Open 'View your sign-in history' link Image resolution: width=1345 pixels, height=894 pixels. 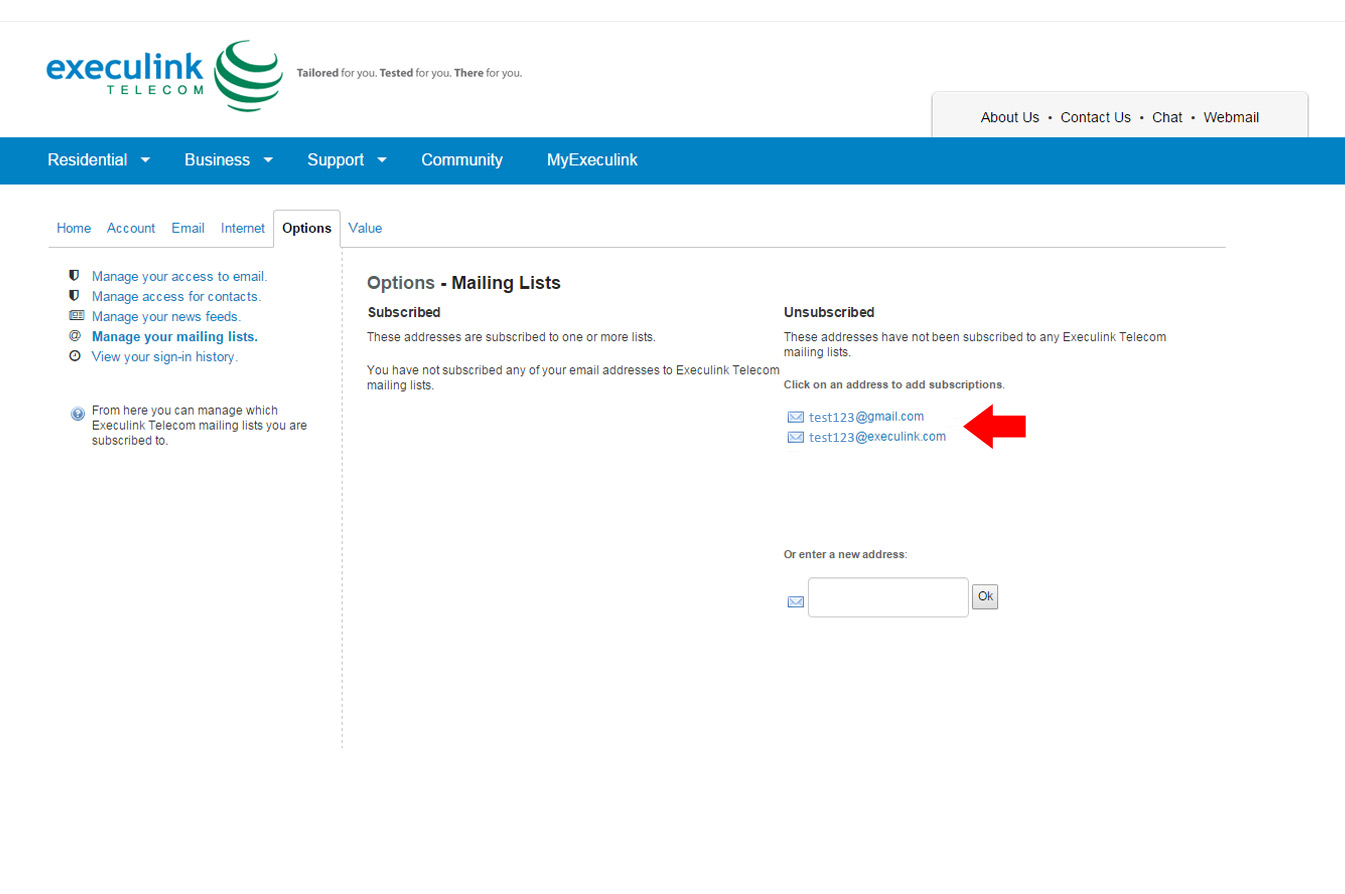click(x=165, y=356)
